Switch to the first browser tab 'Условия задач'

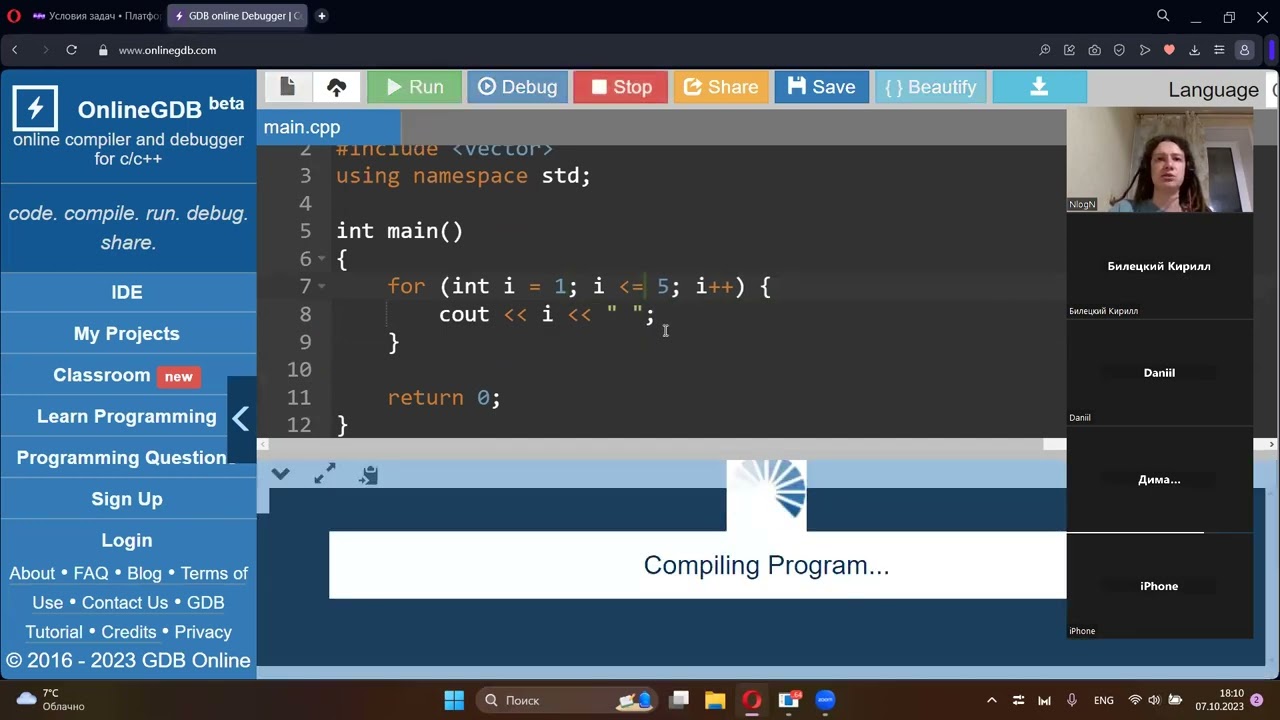[x=96, y=16]
